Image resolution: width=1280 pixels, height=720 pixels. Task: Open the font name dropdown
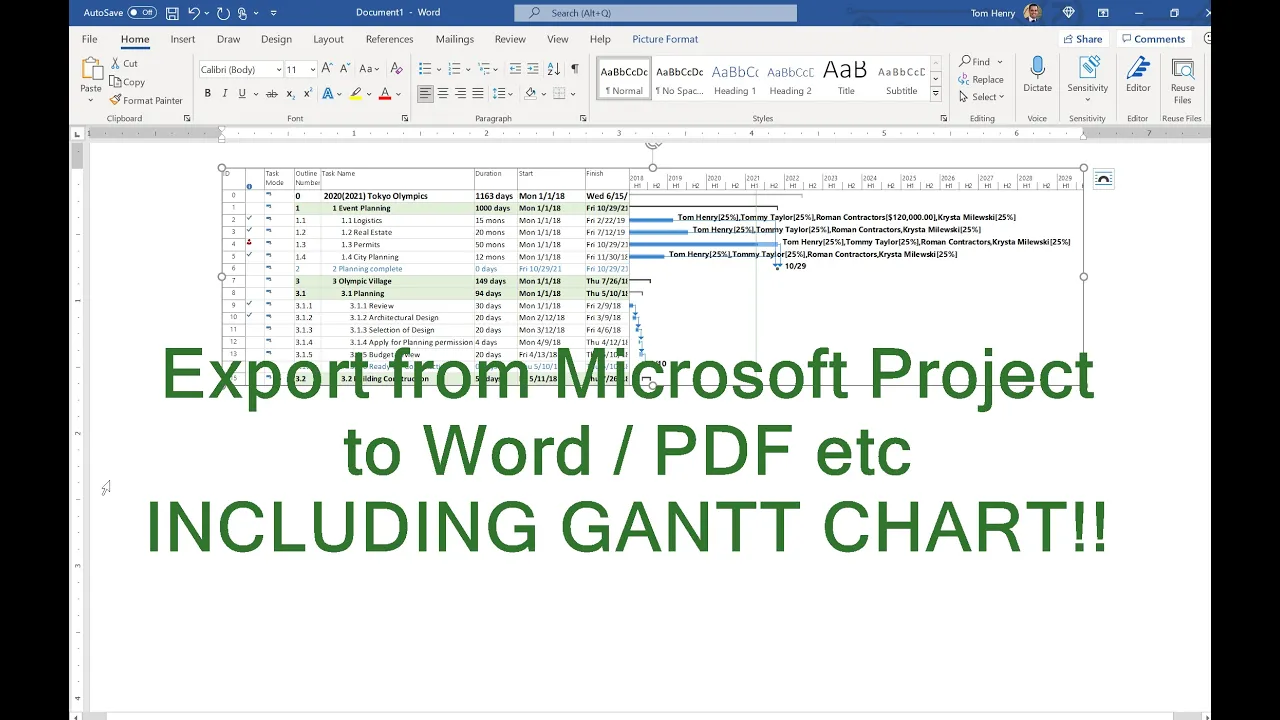[278, 70]
